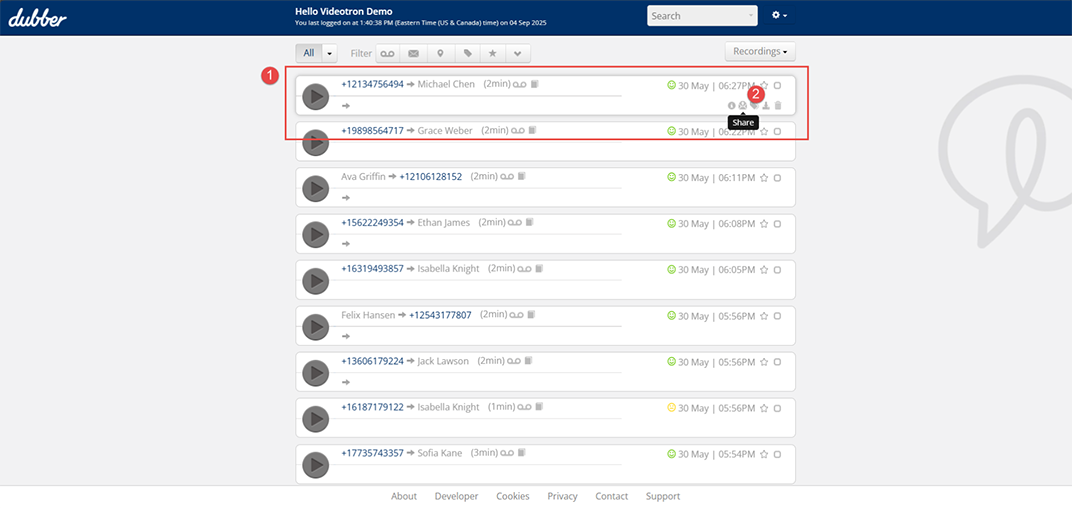This screenshot has height=508, width=1072.
Task: Select the All filter tab
Action: click(x=309, y=53)
